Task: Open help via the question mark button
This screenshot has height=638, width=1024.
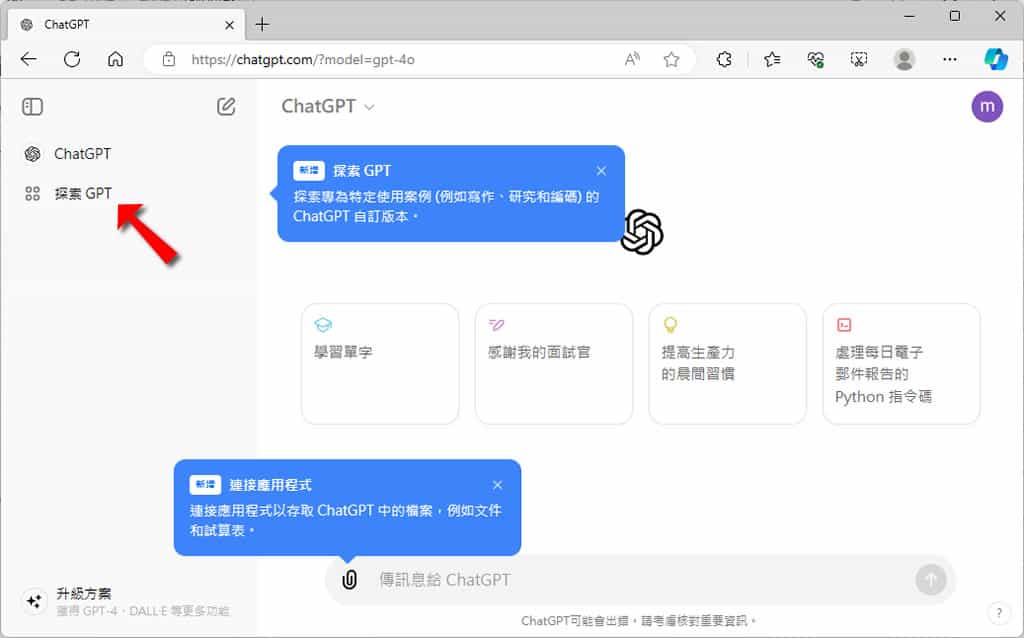Action: [999, 613]
